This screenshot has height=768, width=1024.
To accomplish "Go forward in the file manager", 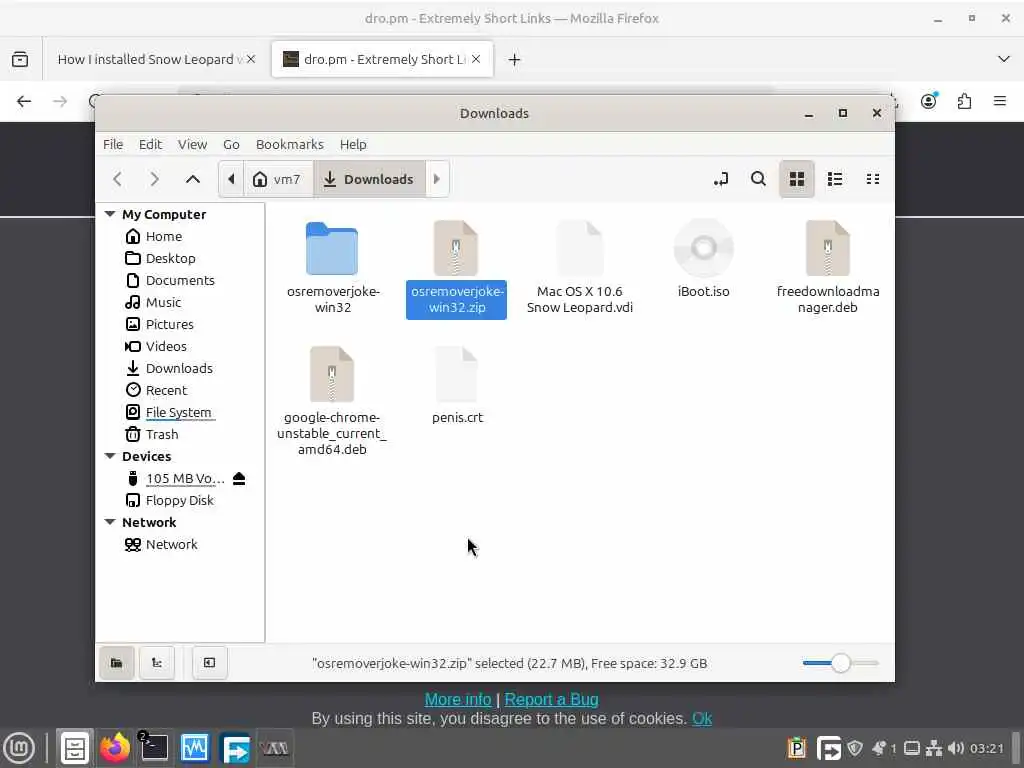I will point(155,179).
